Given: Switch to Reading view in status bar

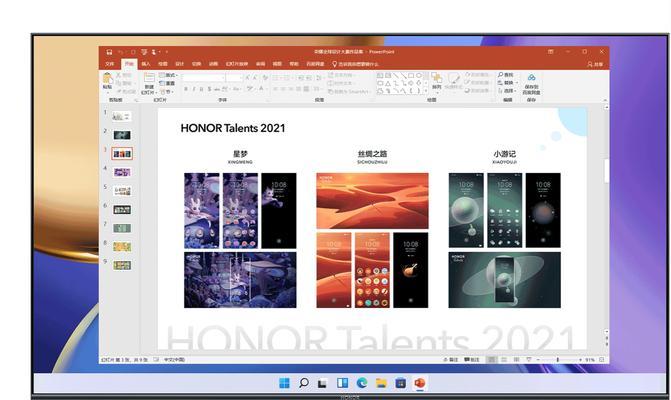Looking at the screenshot, I should click(x=517, y=360).
